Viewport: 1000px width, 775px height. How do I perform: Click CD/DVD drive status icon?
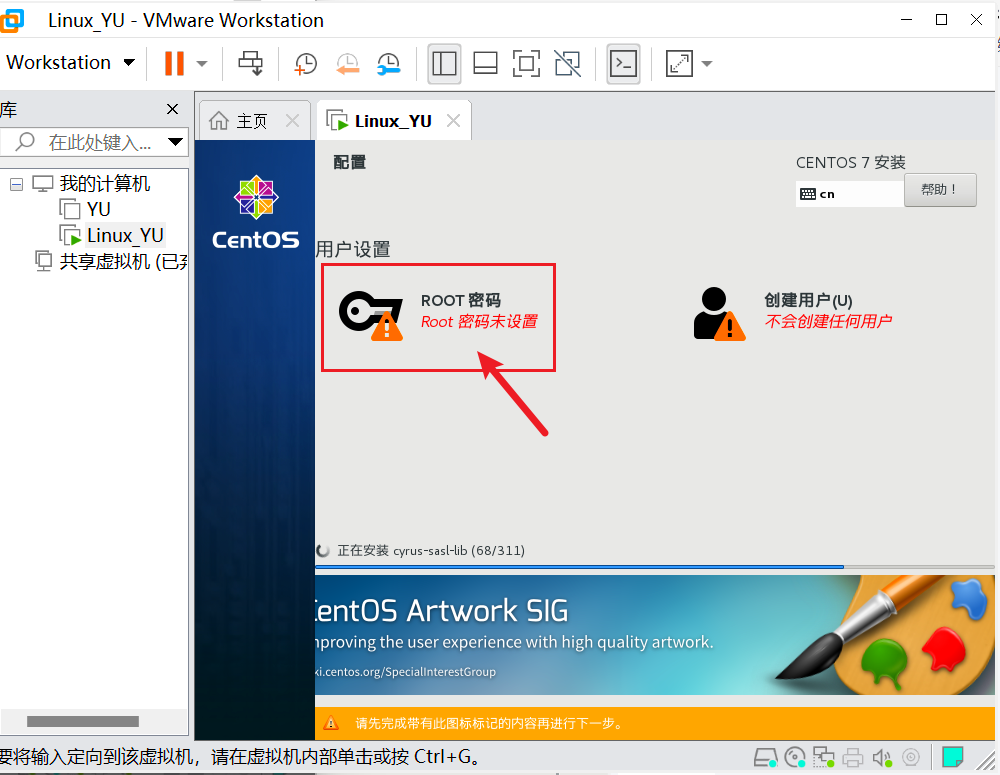795,758
